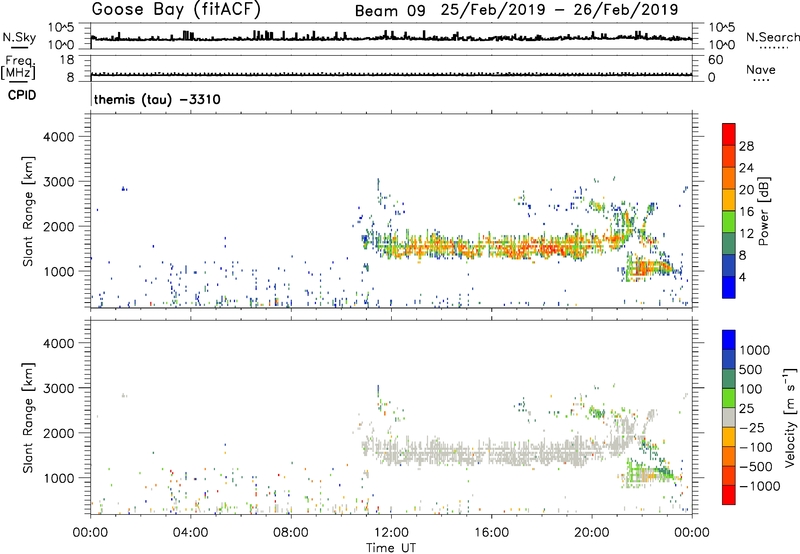Click the "16:00" time tick label
Viewport: 800px width, 554px height.
491,532
